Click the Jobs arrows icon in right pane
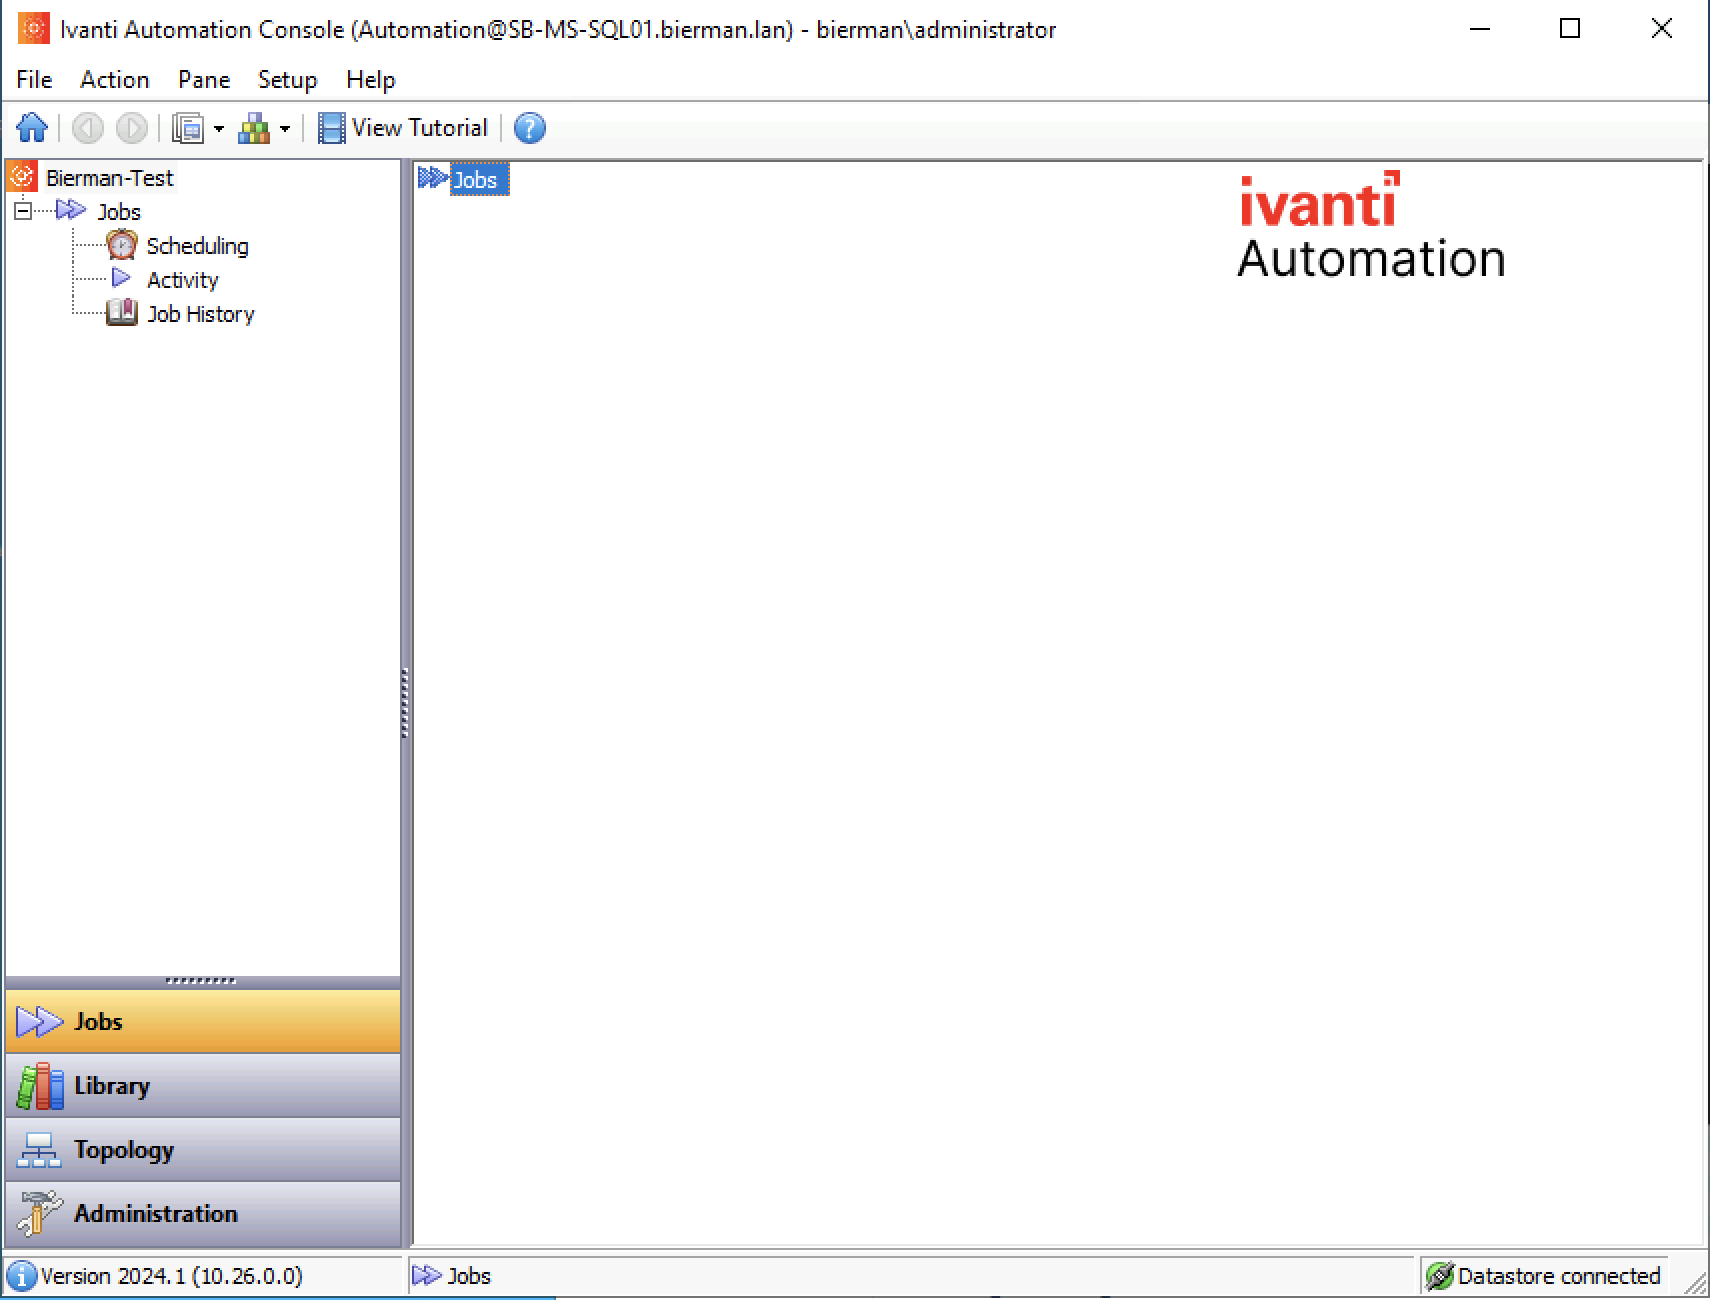The image size is (1710, 1300). coord(433,179)
